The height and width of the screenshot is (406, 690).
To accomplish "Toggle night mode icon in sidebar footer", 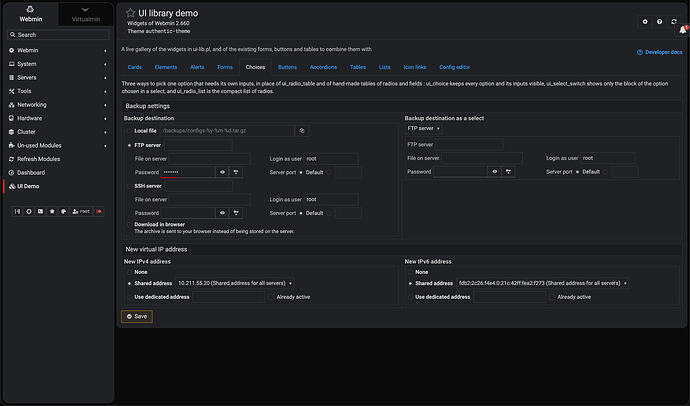I will coord(29,212).
